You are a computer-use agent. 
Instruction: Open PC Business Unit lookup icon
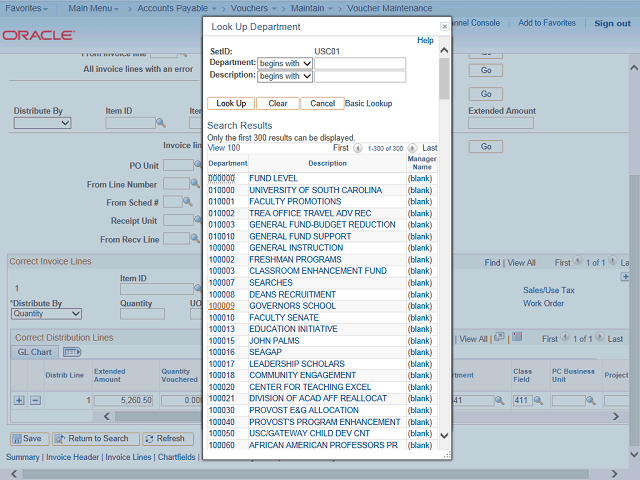click(590, 400)
